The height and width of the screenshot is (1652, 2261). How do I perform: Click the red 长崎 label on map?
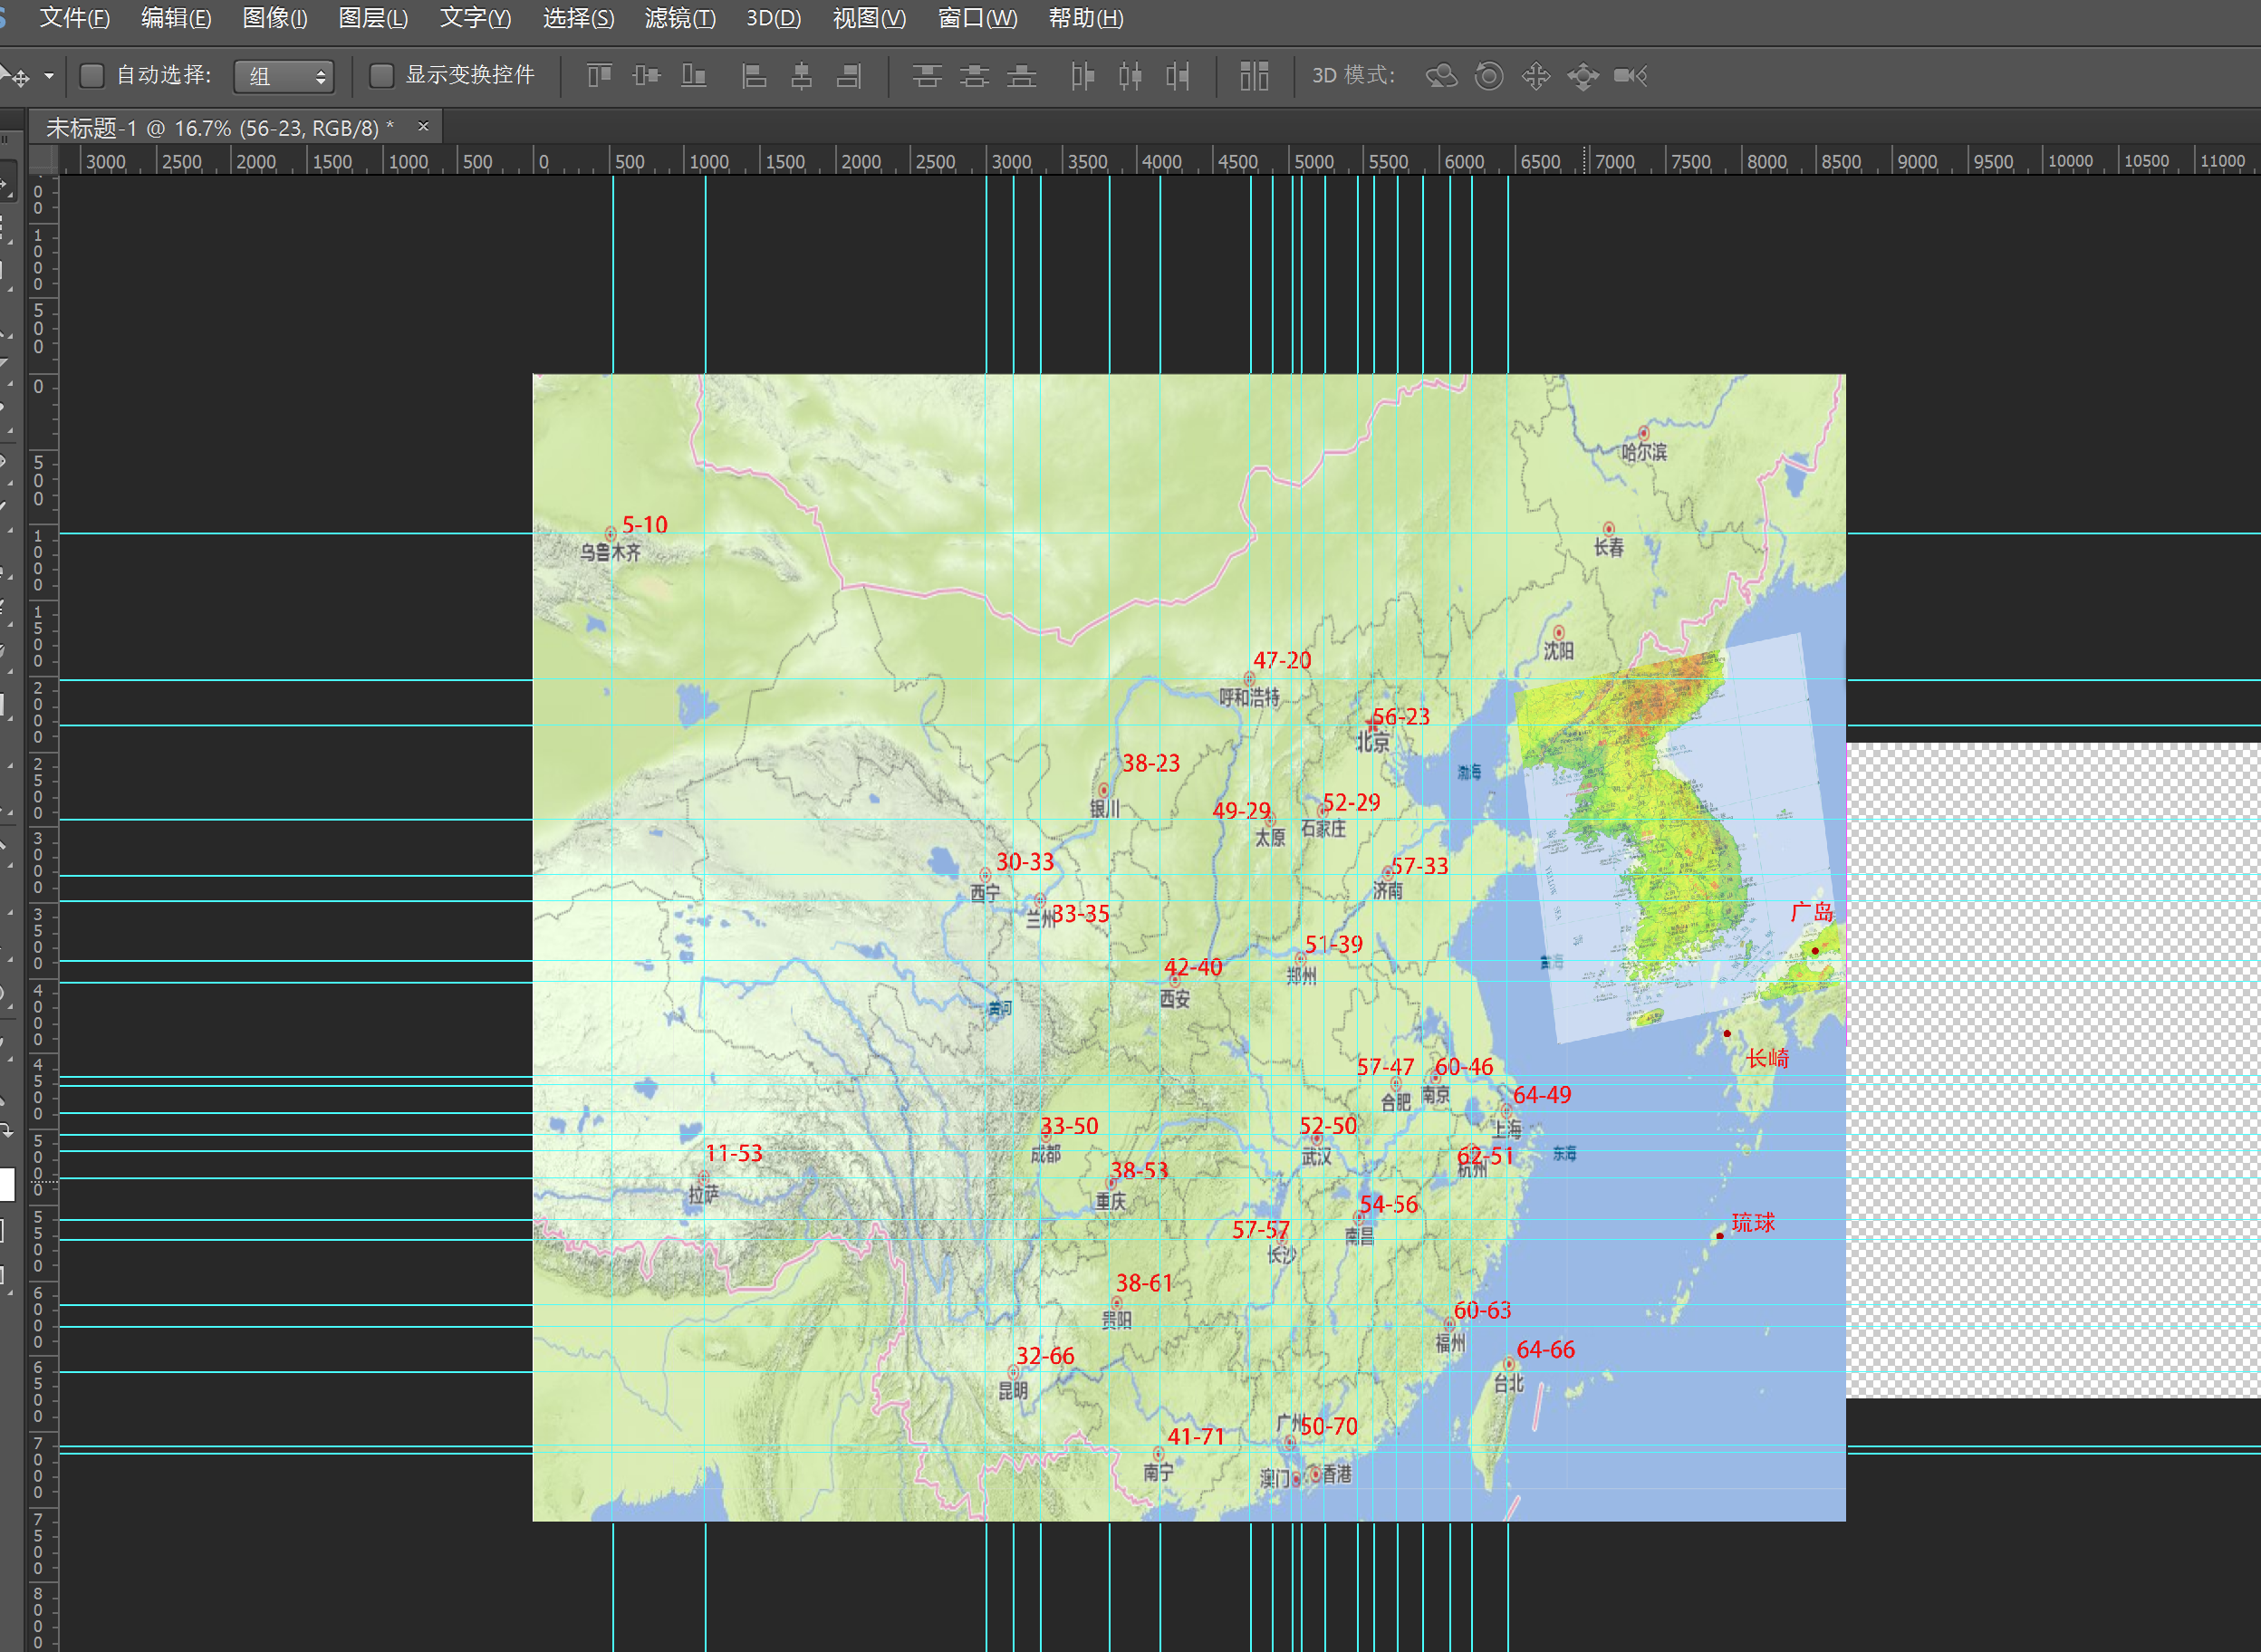(x=1767, y=1058)
